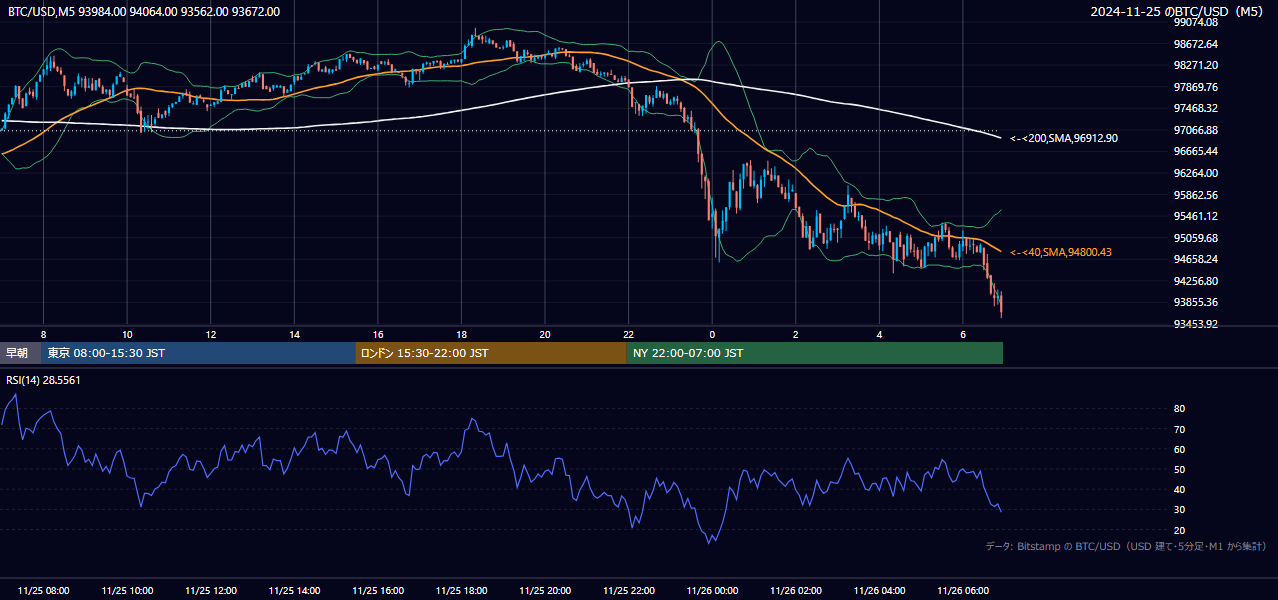
Task: Click the 11/25 08:00 time label
Action: (x=44, y=591)
